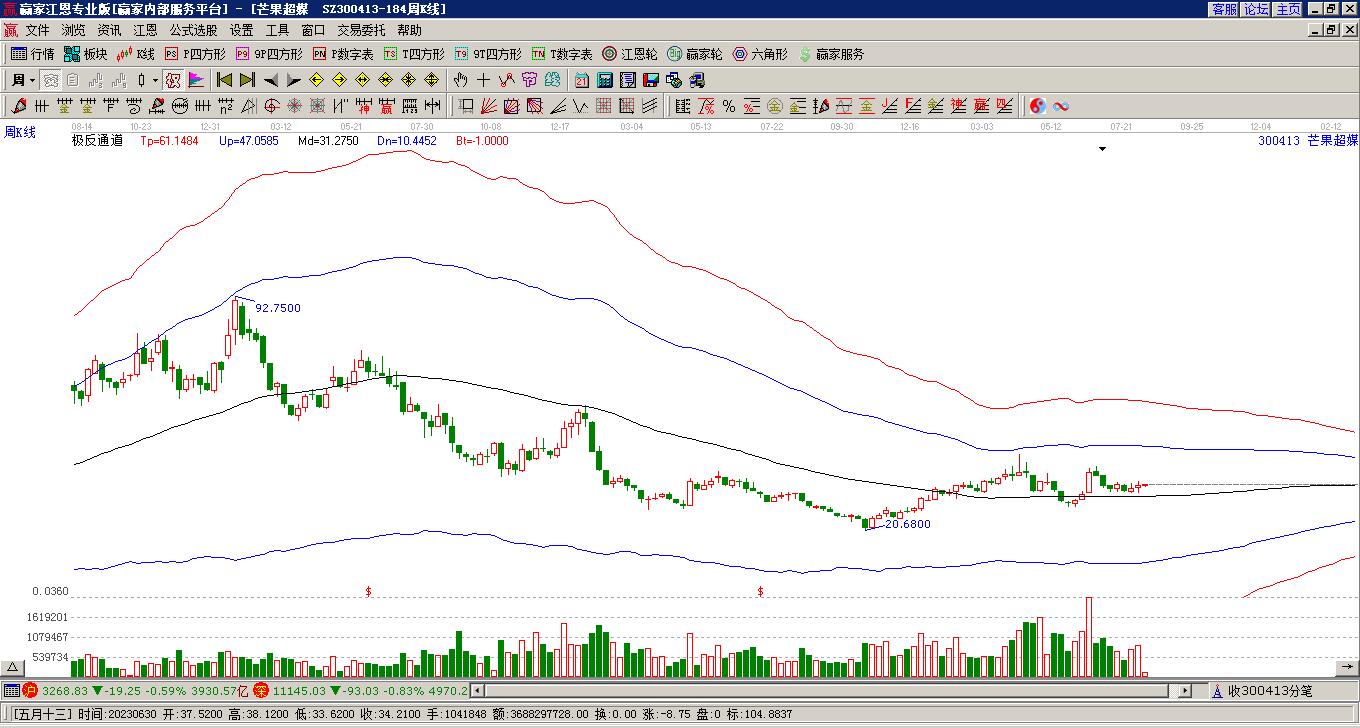The width and height of the screenshot is (1360, 728).
Task: Open the 浏览 menu
Action: click(73, 31)
